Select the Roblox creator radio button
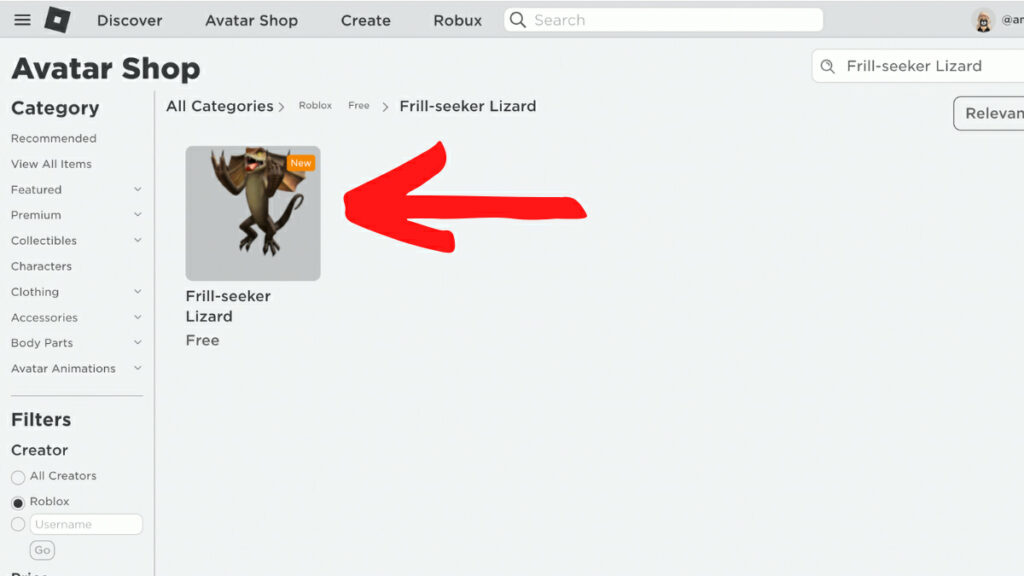1024x576 pixels. click(x=18, y=503)
